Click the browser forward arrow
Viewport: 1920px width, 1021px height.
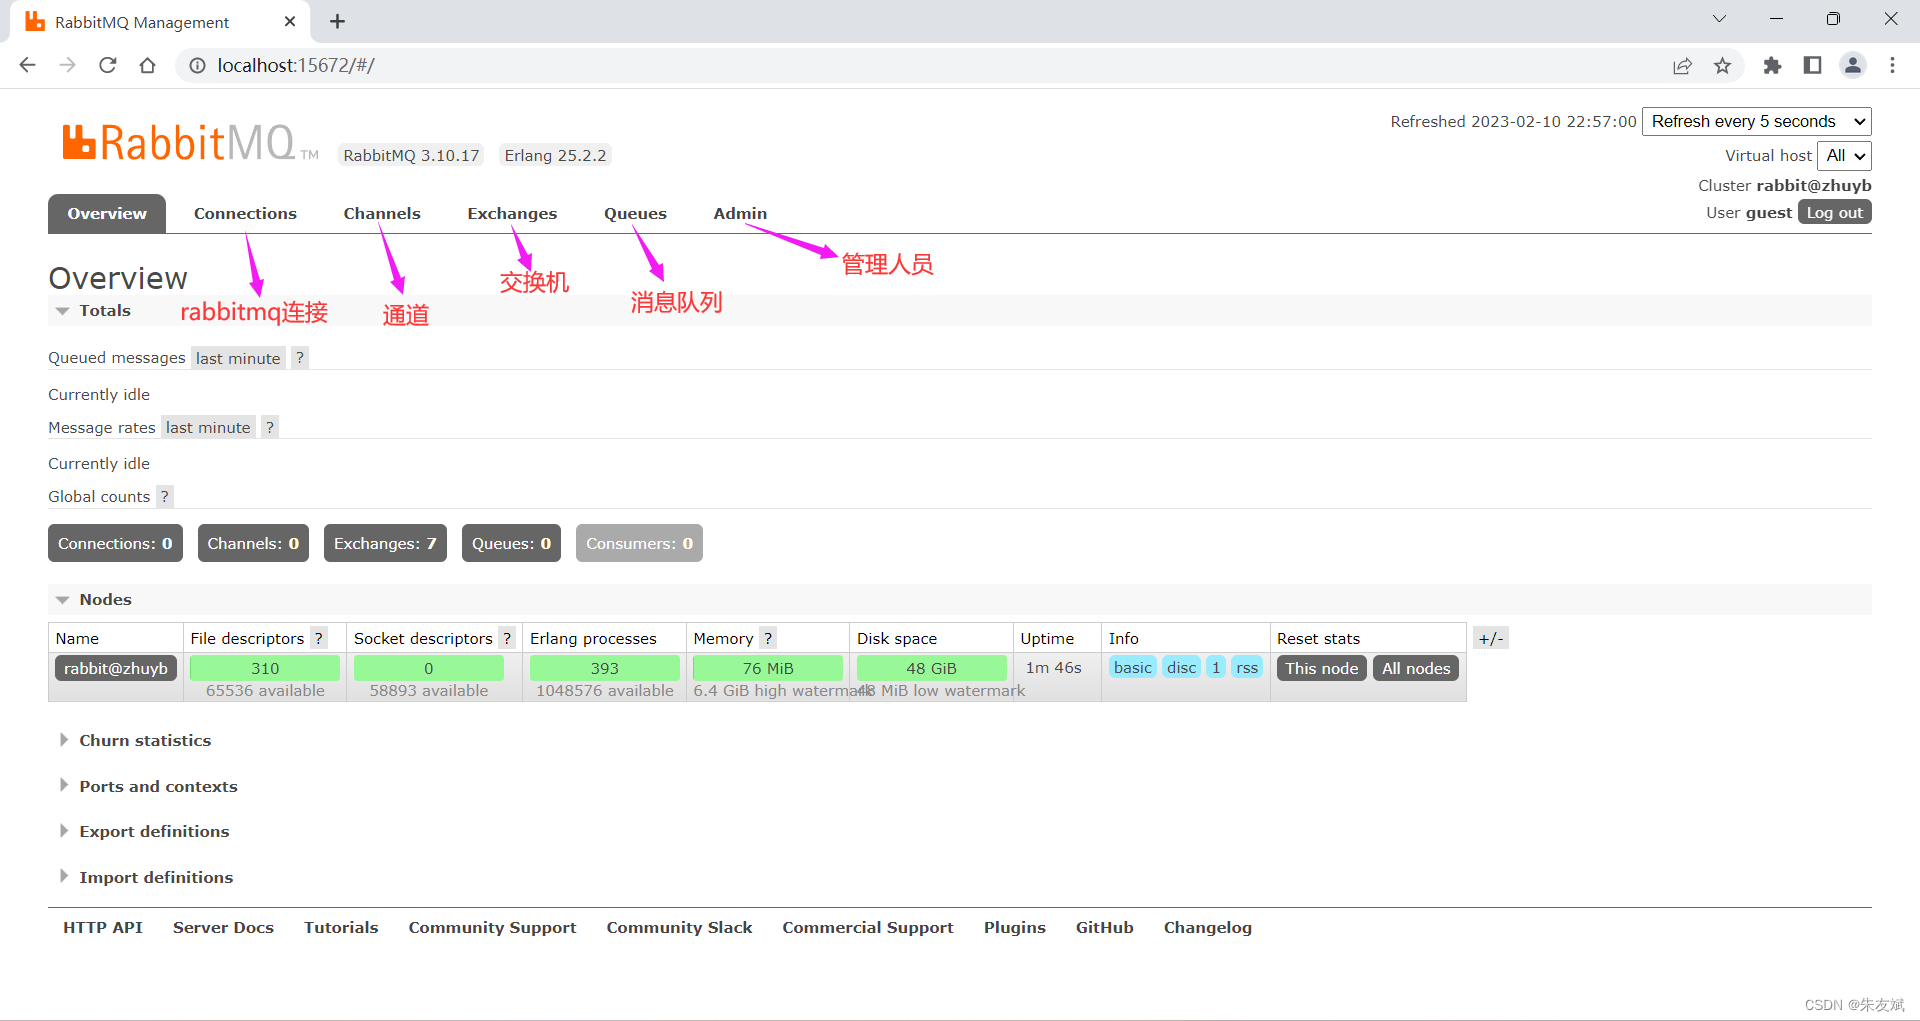tap(67, 65)
